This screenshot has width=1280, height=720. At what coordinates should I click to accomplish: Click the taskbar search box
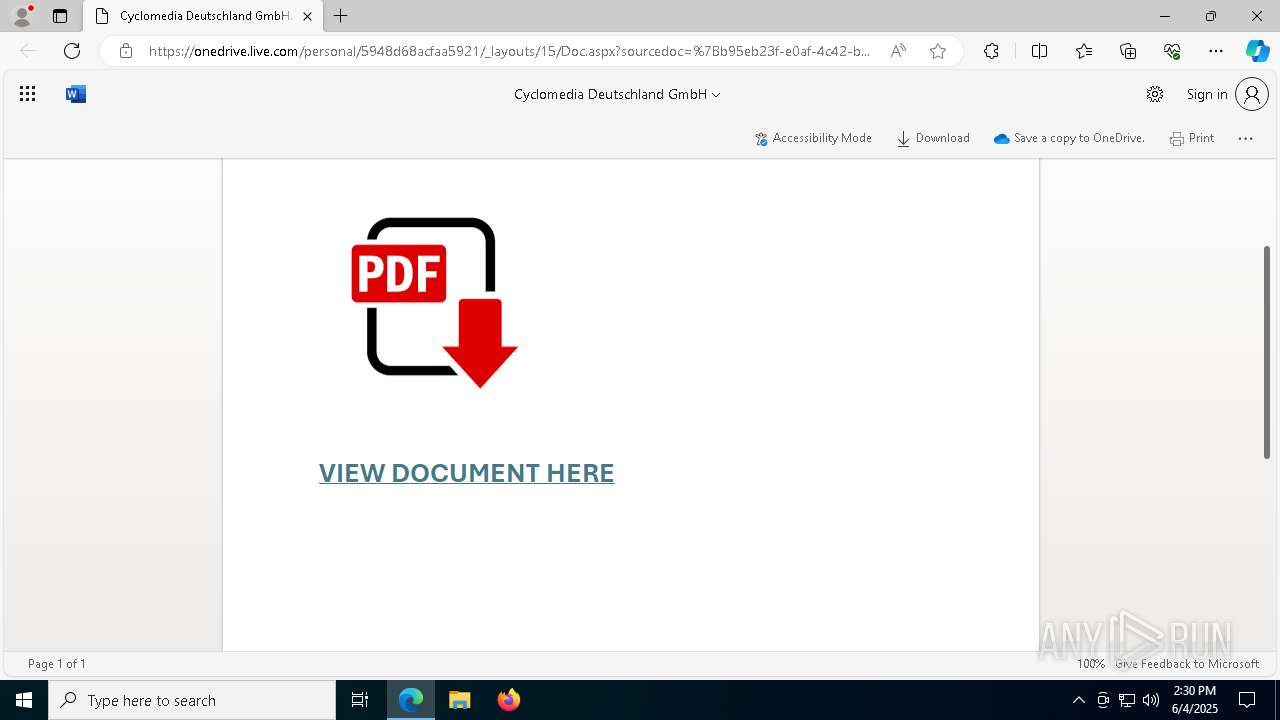pos(192,700)
